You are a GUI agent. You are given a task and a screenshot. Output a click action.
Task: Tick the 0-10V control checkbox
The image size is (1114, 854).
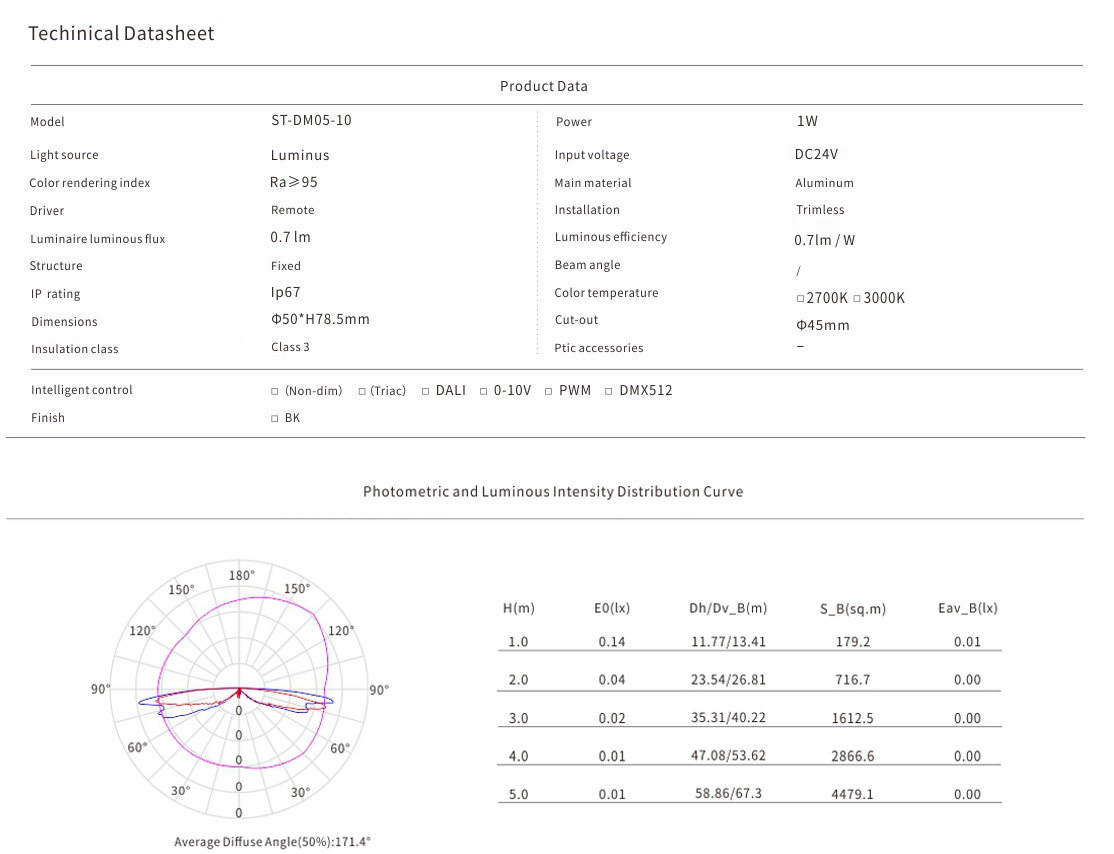tap(484, 391)
